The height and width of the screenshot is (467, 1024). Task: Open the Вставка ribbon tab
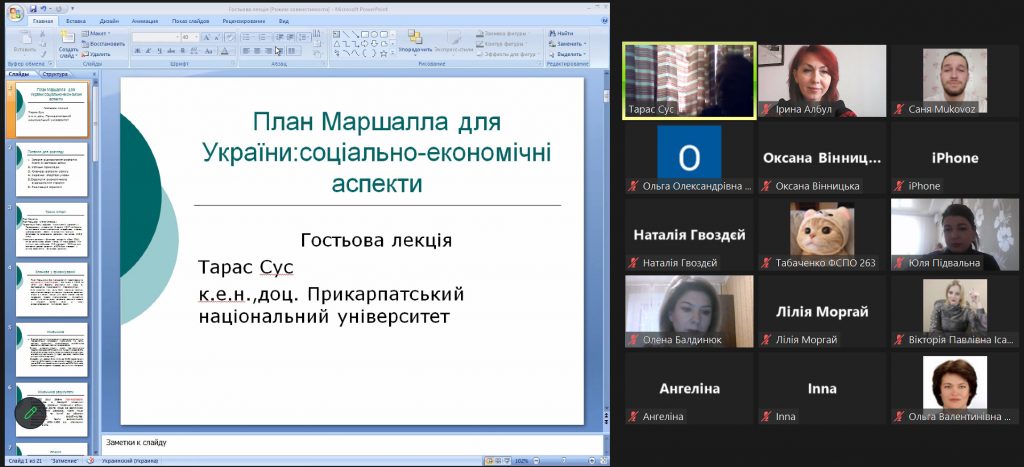click(75, 20)
